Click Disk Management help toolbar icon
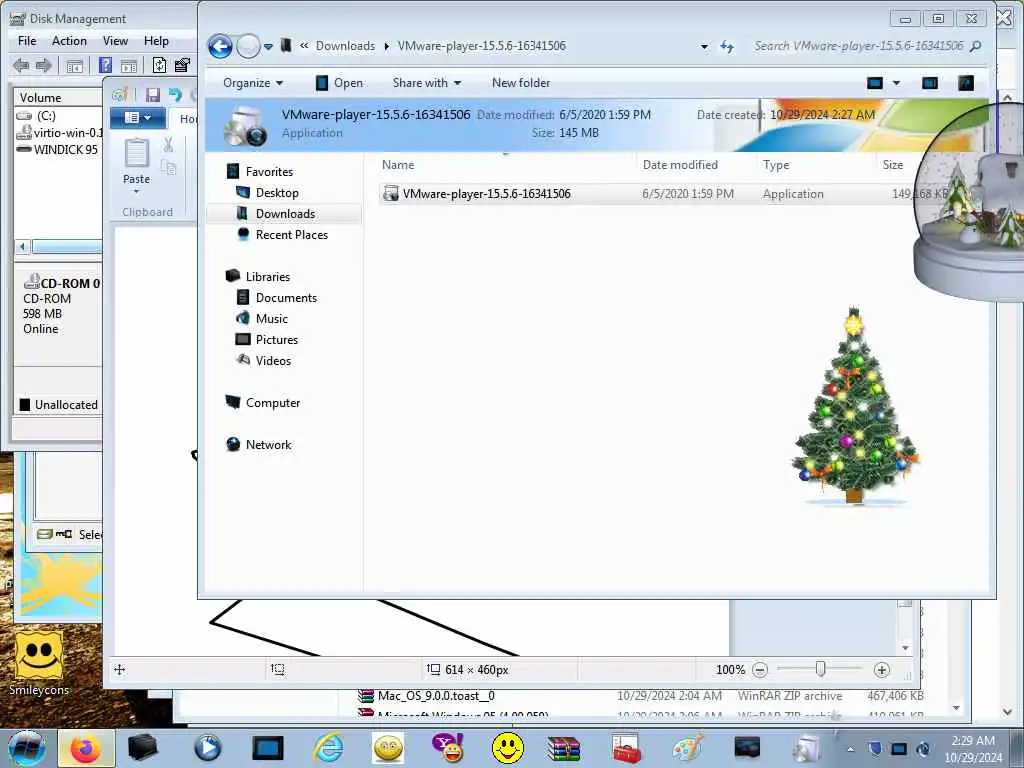Image resolution: width=1024 pixels, height=768 pixels. (105, 65)
